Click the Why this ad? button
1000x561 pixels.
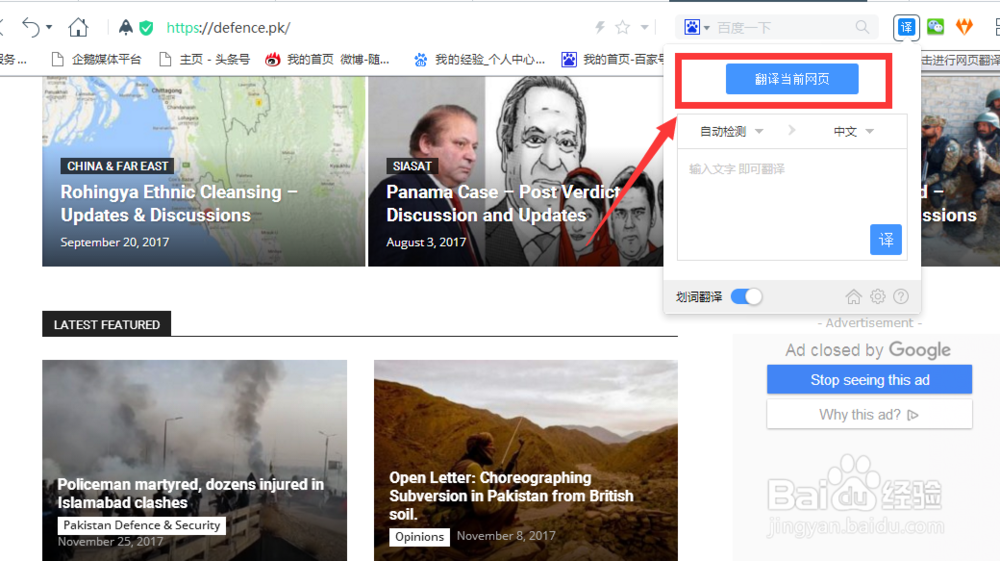869,415
